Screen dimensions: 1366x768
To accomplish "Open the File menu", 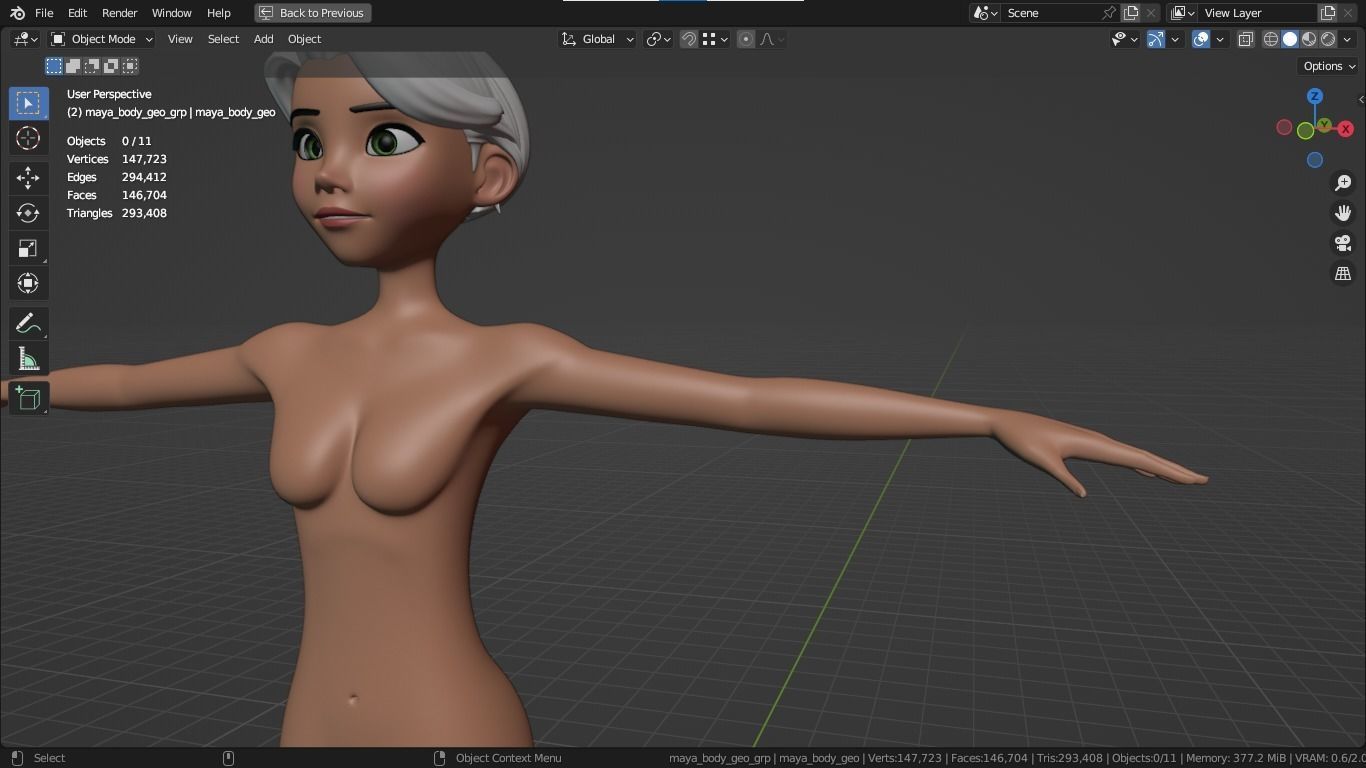I will pyautogui.click(x=44, y=13).
